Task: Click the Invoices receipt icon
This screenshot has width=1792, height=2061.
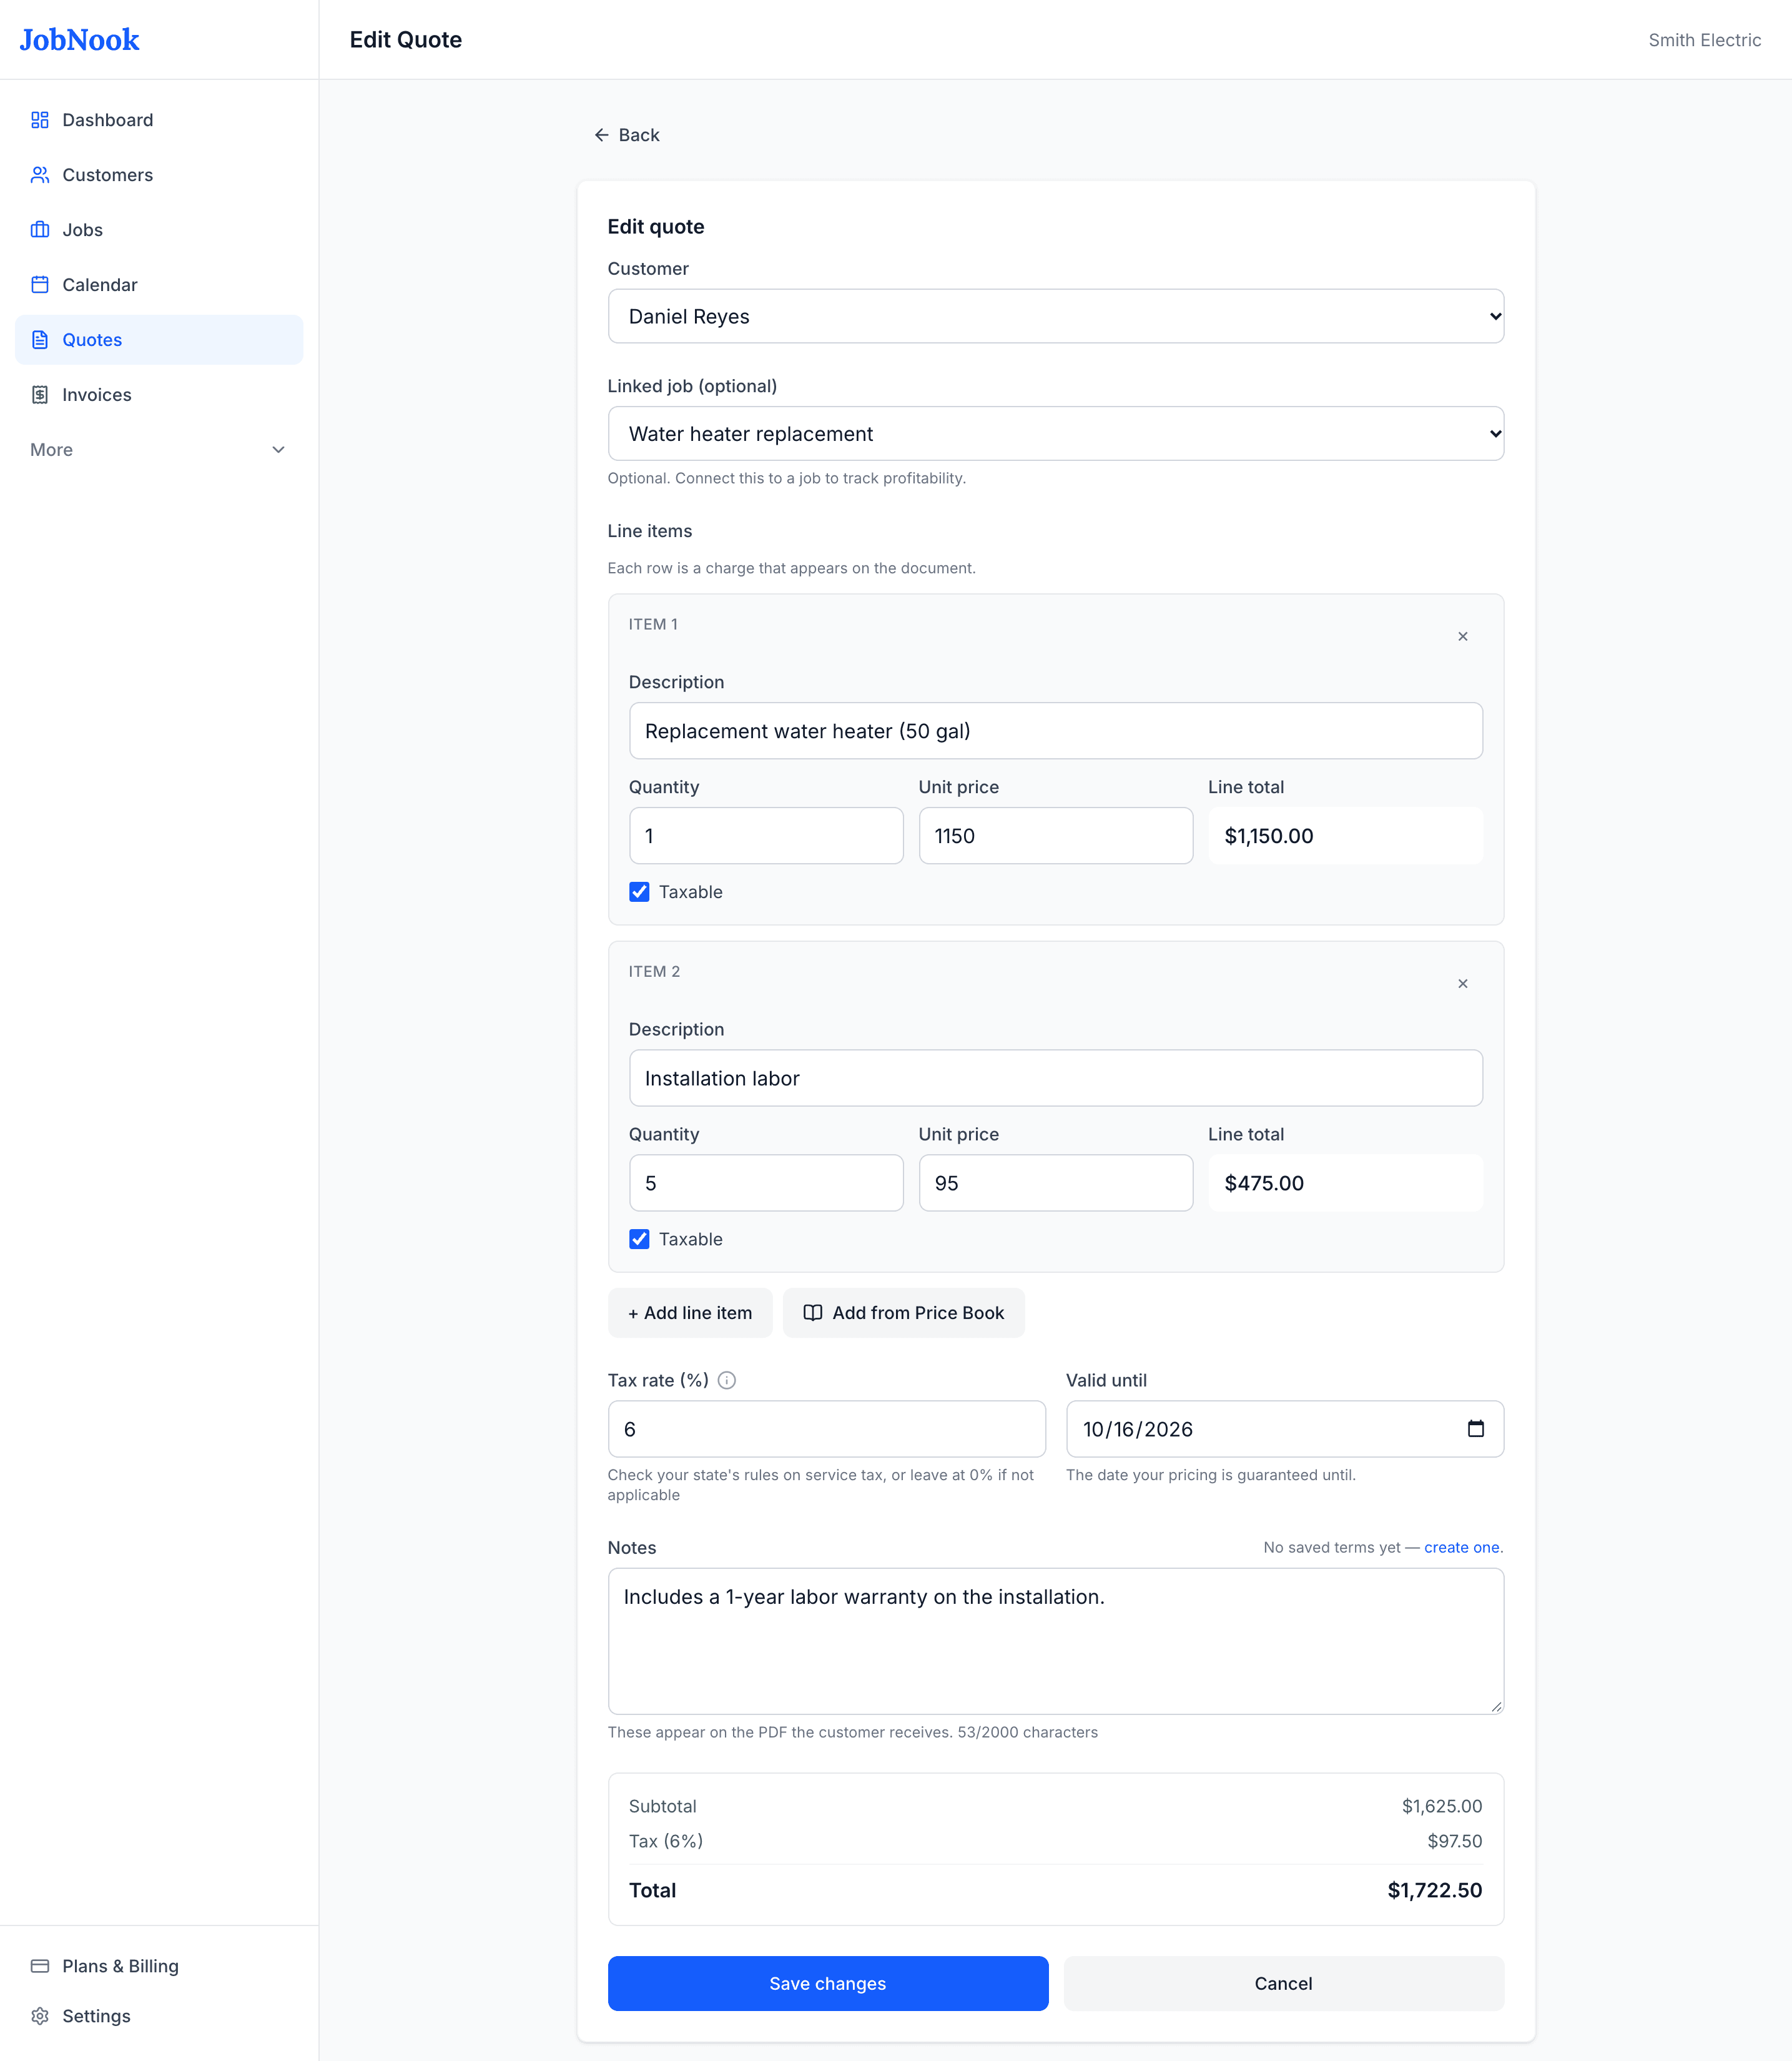Action: tap(40, 395)
